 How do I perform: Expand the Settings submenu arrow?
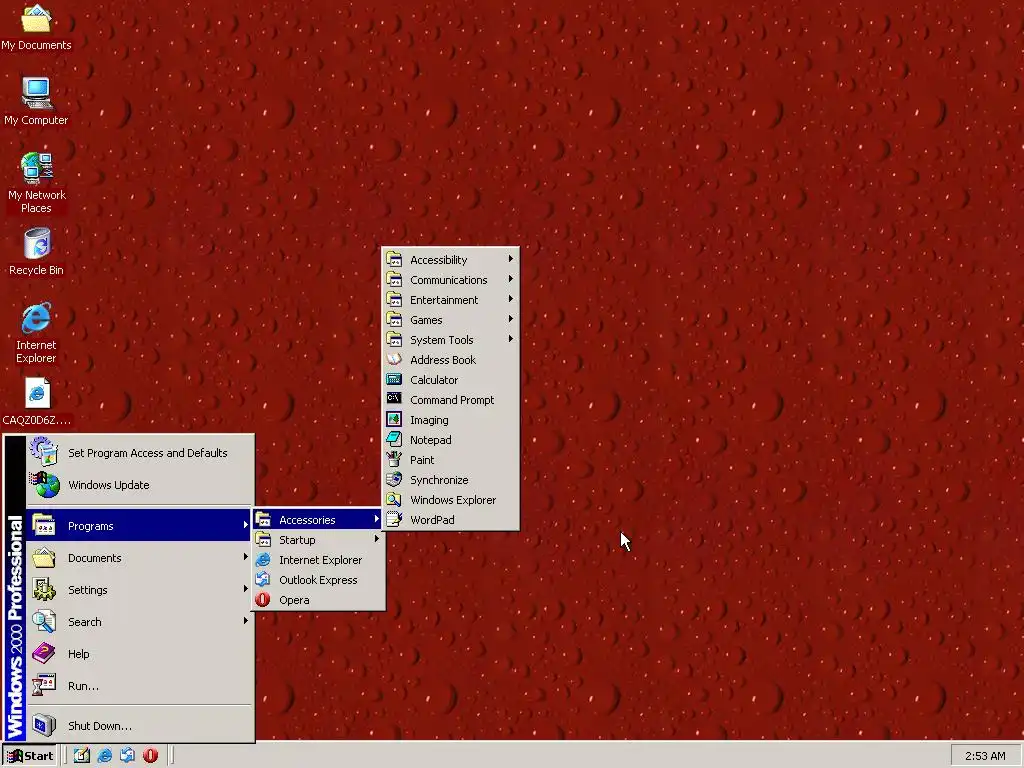coord(246,589)
